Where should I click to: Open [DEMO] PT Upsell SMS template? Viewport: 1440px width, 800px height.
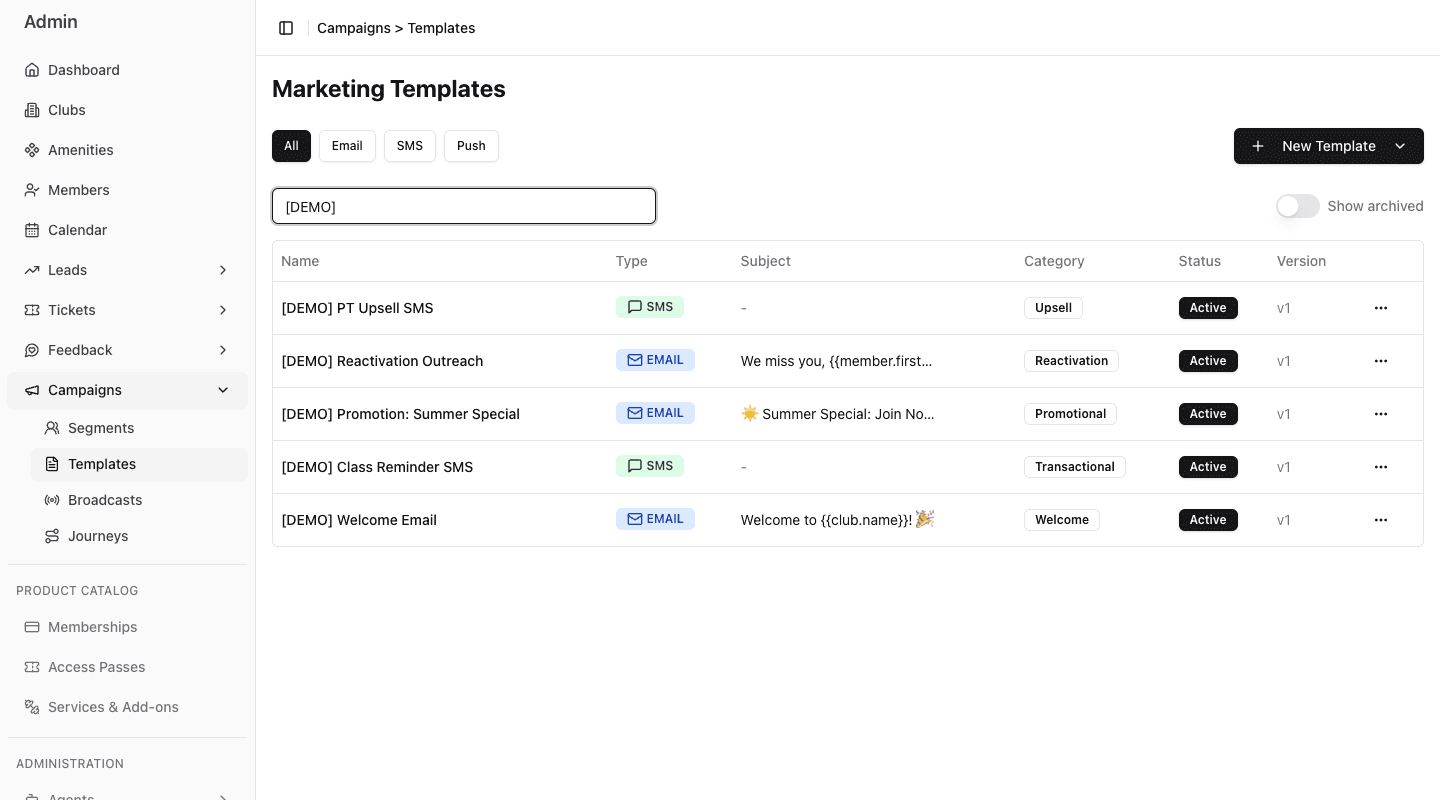[x=358, y=308]
